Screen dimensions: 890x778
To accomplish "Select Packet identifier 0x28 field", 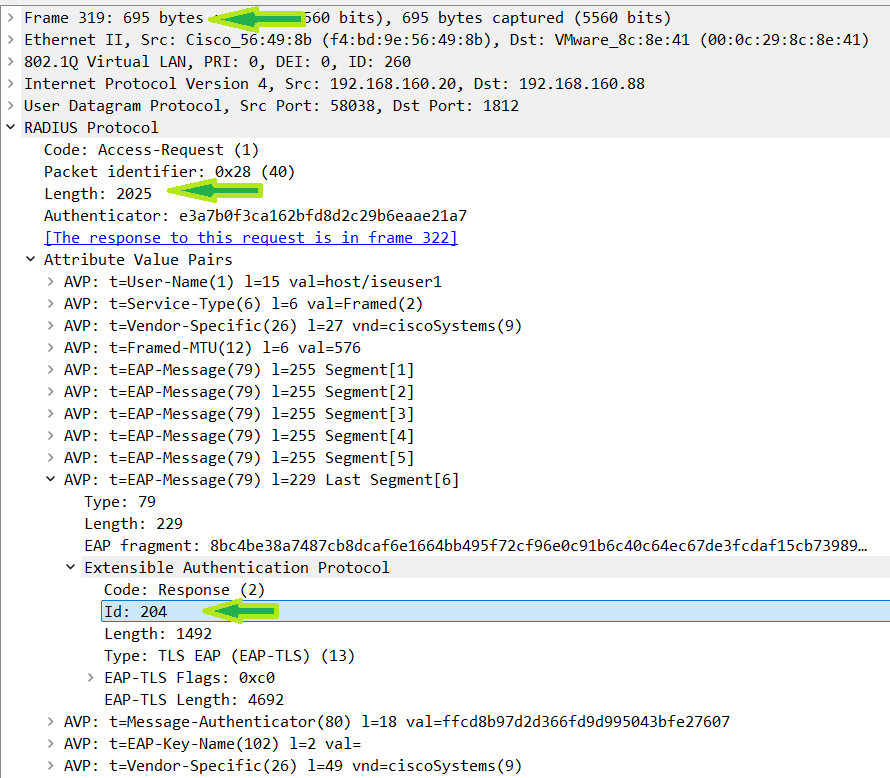I will pos(170,172).
